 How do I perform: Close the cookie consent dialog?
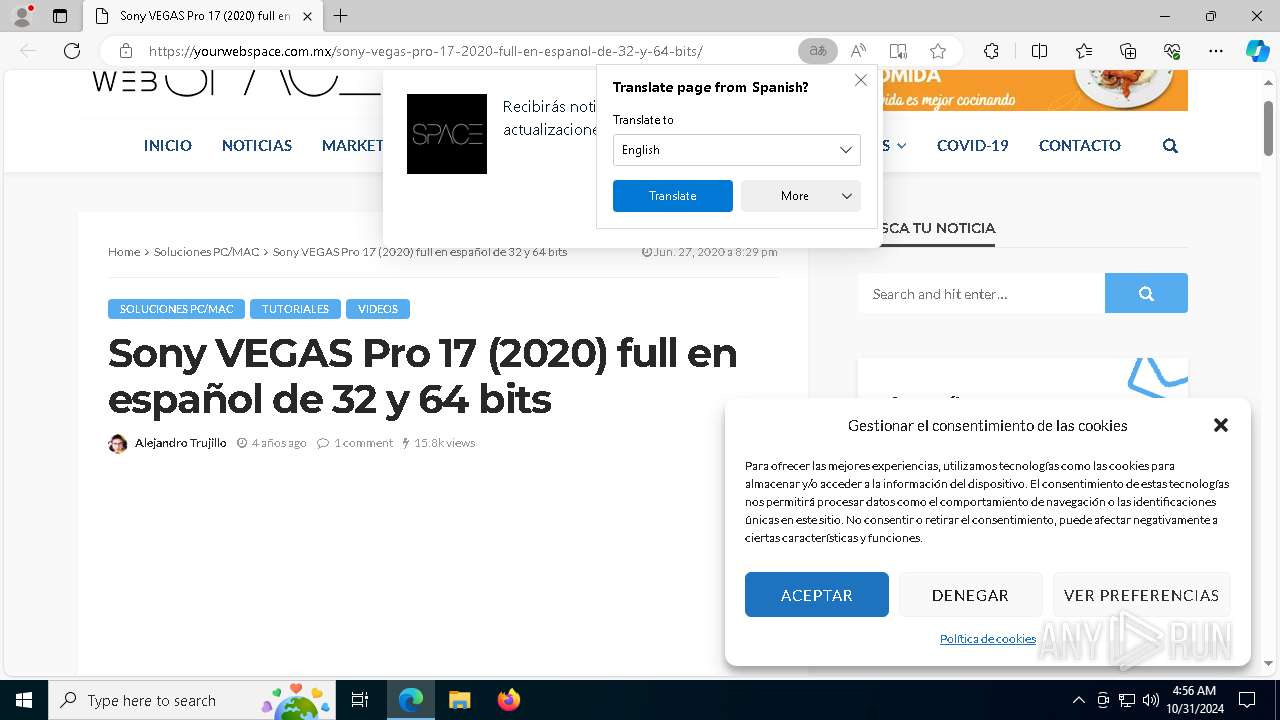[x=1220, y=425]
